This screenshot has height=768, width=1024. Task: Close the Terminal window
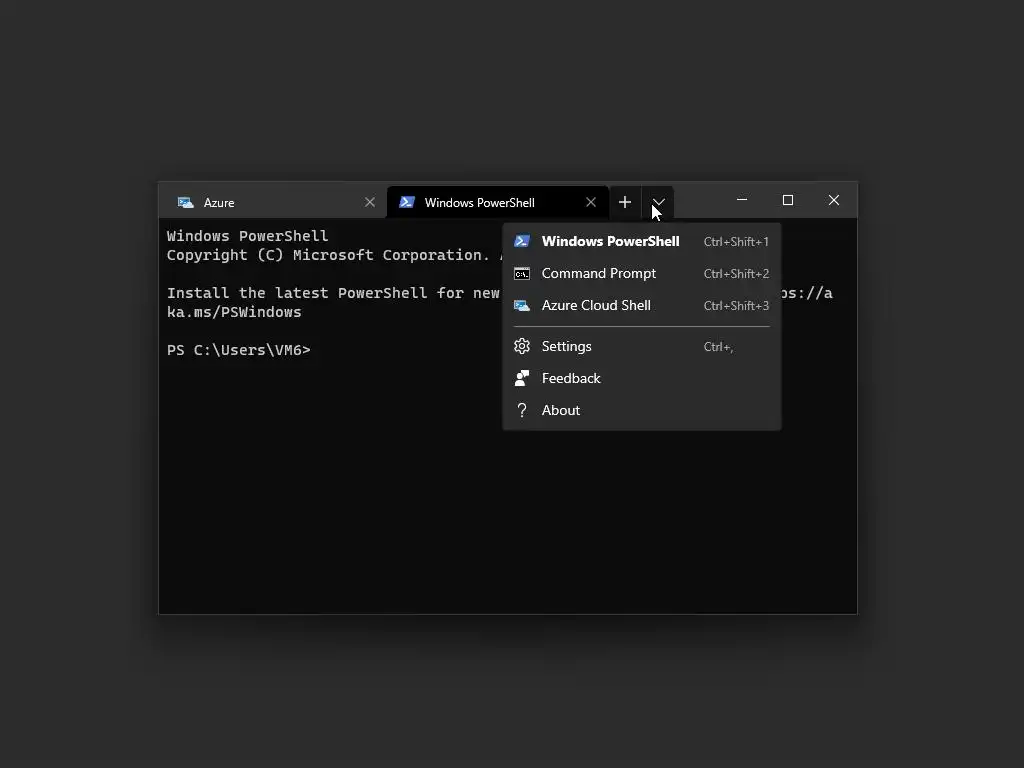pyautogui.click(x=834, y=200)
